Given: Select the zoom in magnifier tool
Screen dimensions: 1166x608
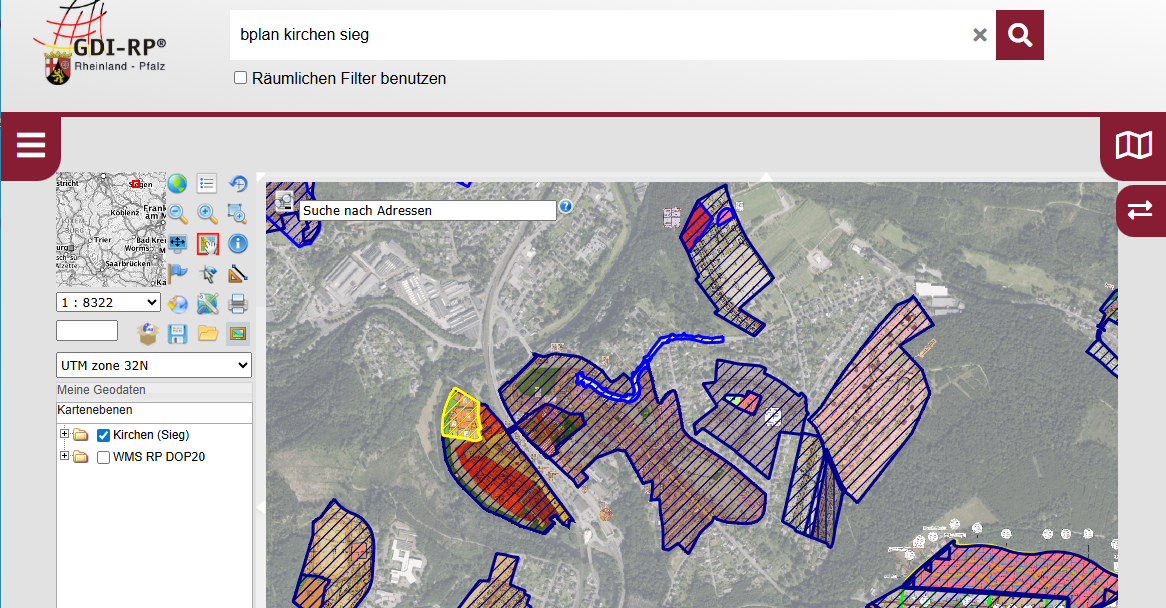Looking at the screenshot, I should [x=207, y=213].
